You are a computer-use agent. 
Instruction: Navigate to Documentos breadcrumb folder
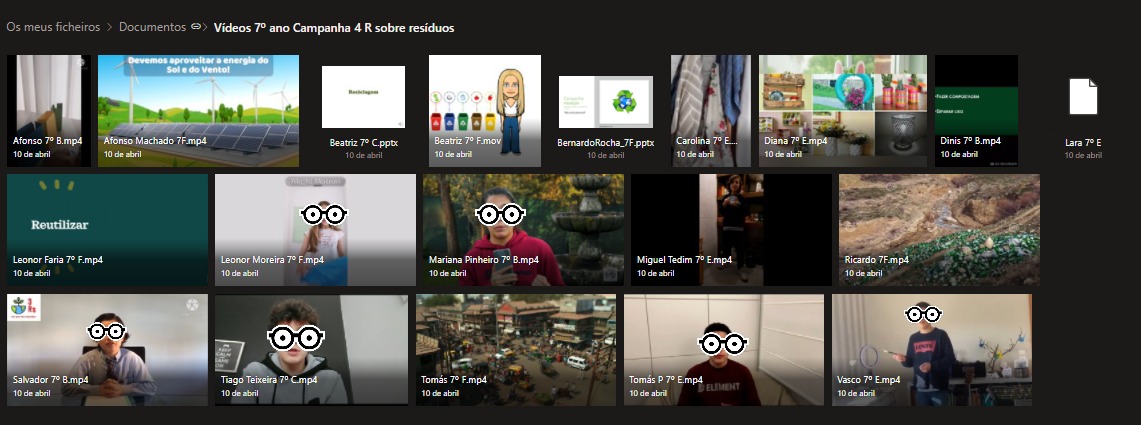(152, 27)
